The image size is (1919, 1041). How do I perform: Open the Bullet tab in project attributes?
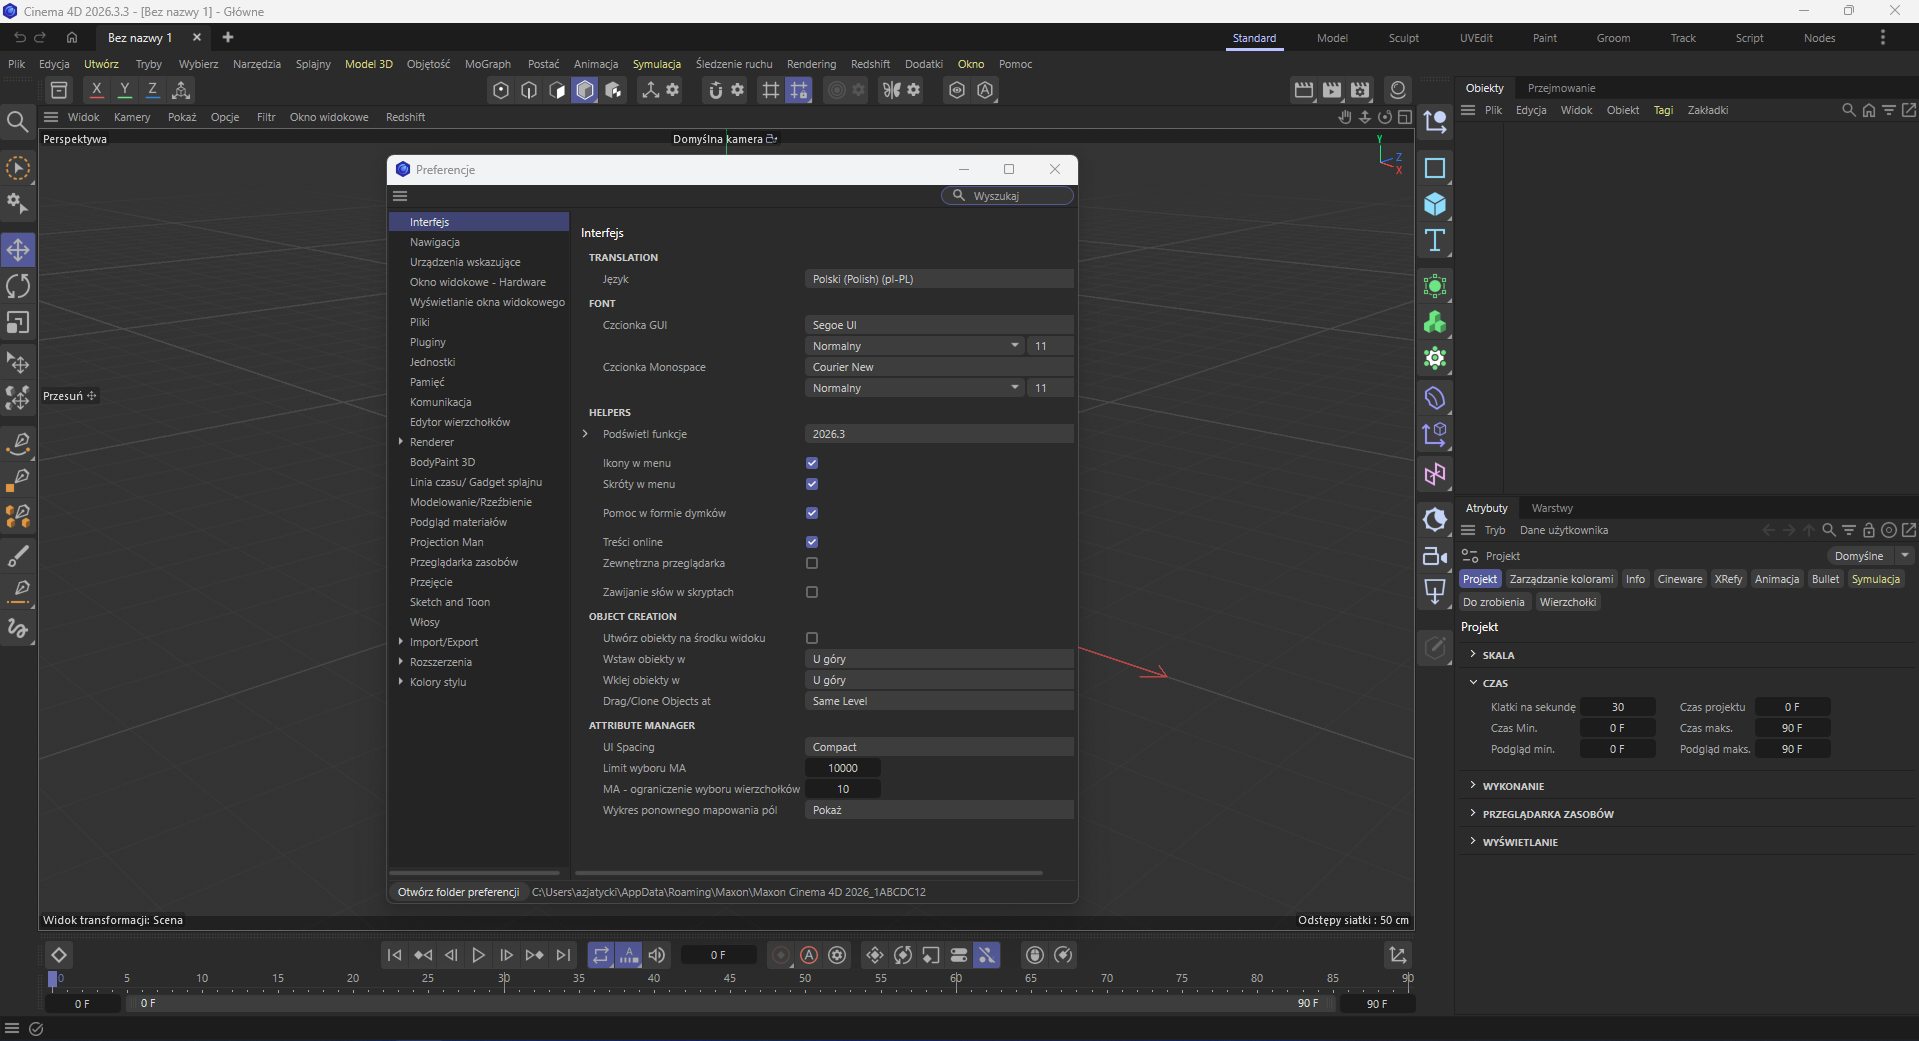click(1825, 579)
